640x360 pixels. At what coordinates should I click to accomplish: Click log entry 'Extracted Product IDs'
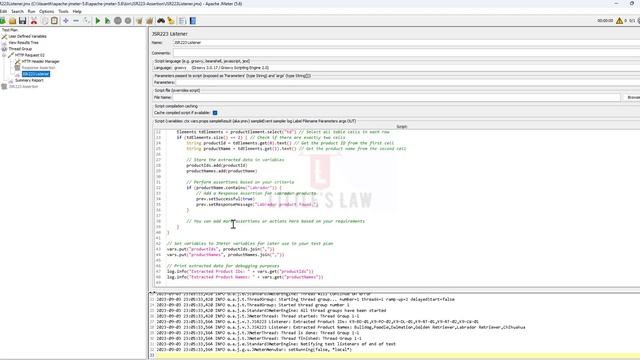coord(318,322)
